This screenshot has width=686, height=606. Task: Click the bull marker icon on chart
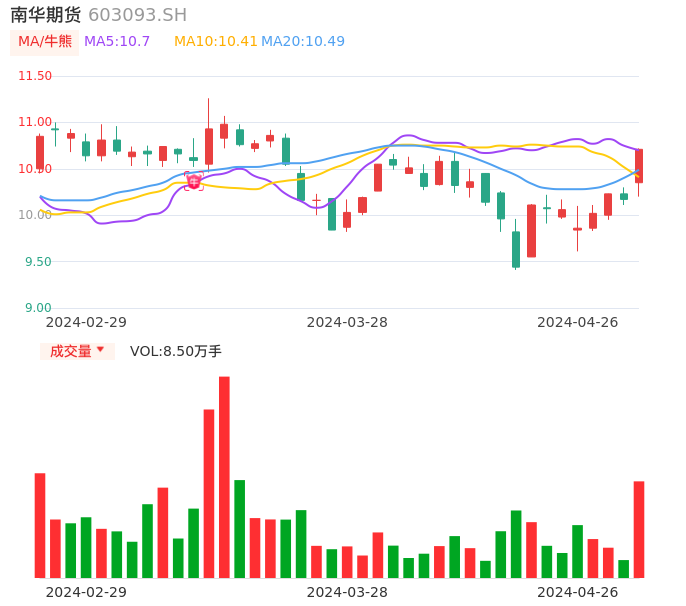(193, 181)
